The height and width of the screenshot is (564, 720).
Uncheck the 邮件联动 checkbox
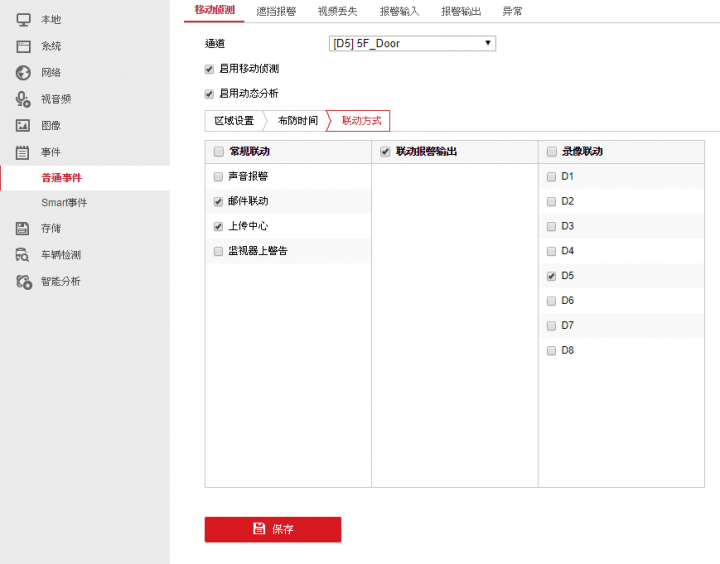tap(219, 202)
